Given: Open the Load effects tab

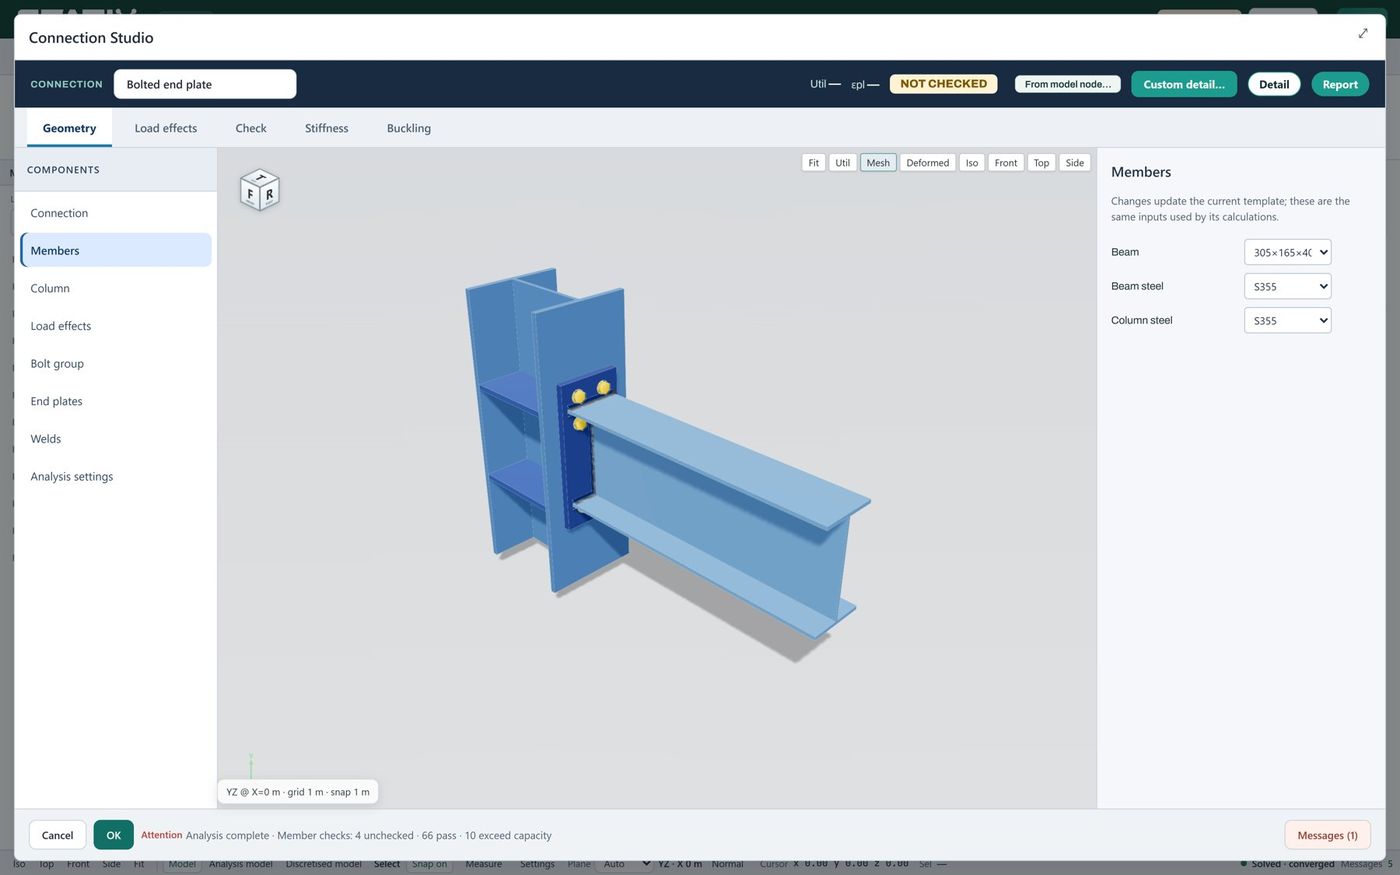Looking at the screenshot, I should point(166,128).
